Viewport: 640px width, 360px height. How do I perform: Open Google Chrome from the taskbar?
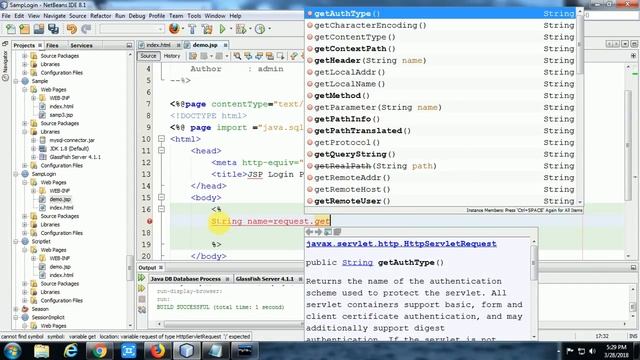click(x=99, y=351)
